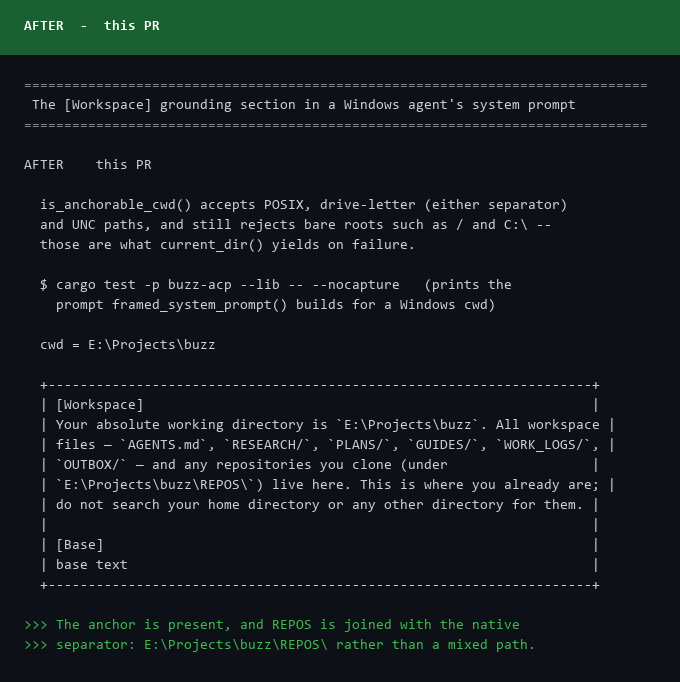680x682 pixels.
Task: Click the framed_system_prompt() text
Action: 200,305
